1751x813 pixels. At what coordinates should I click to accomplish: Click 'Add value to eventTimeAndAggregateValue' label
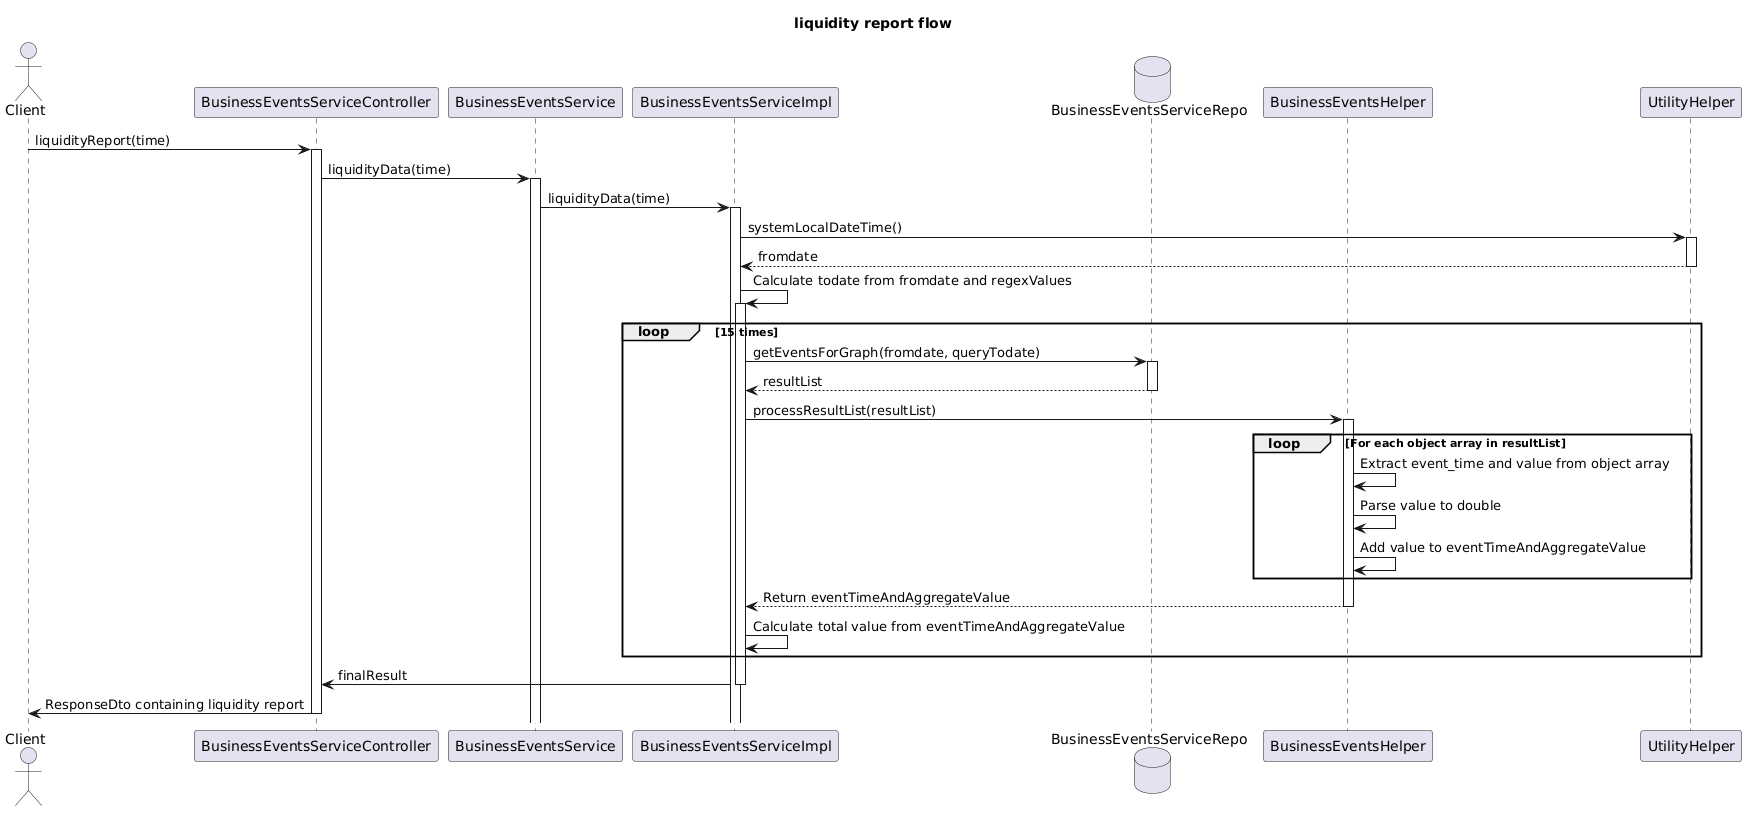(1503, 548)
